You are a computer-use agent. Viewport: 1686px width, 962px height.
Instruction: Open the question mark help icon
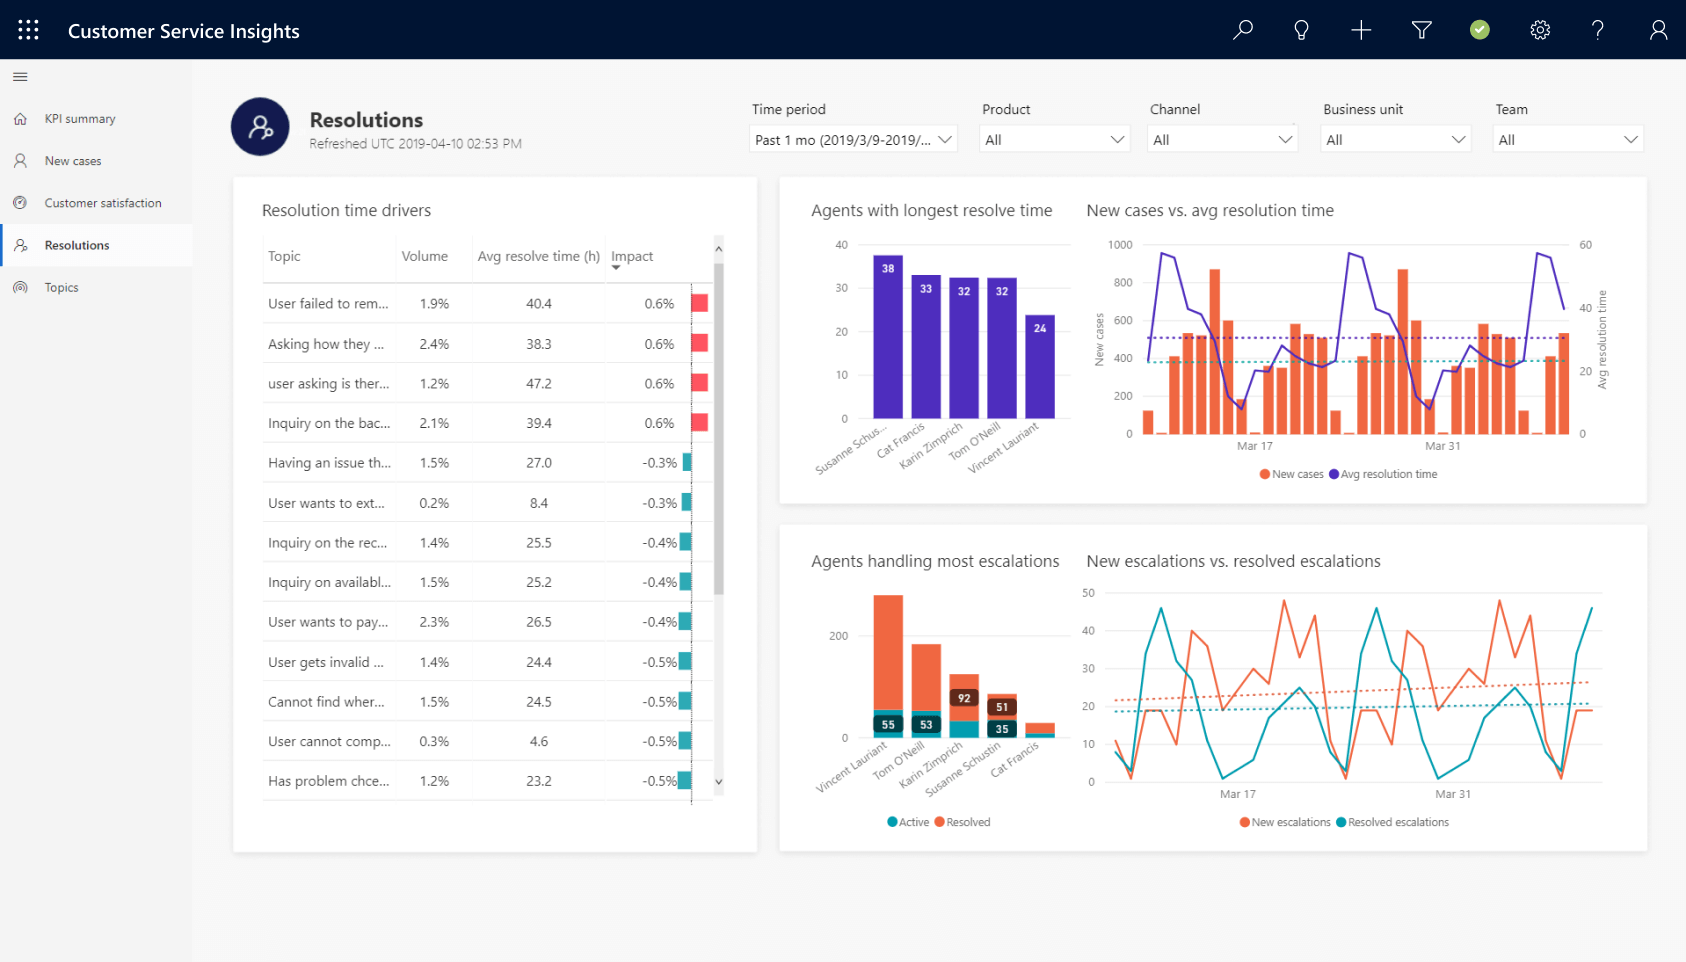point(1598,30)
